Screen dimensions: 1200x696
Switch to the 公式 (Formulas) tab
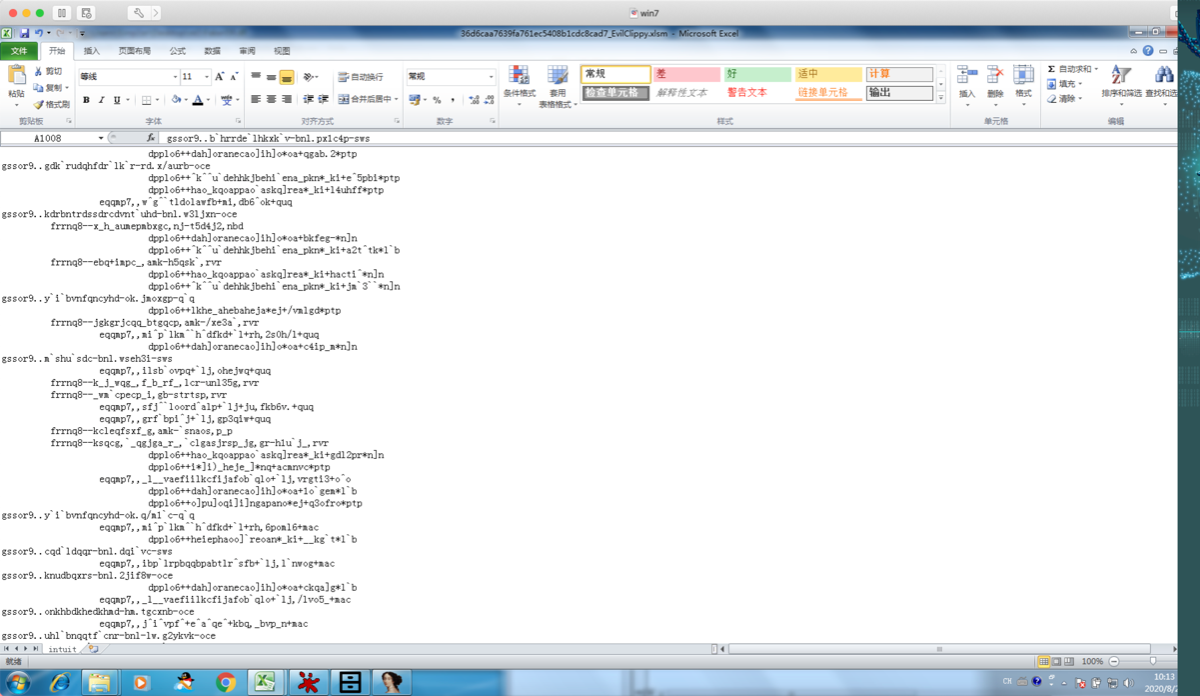(177, 51)
